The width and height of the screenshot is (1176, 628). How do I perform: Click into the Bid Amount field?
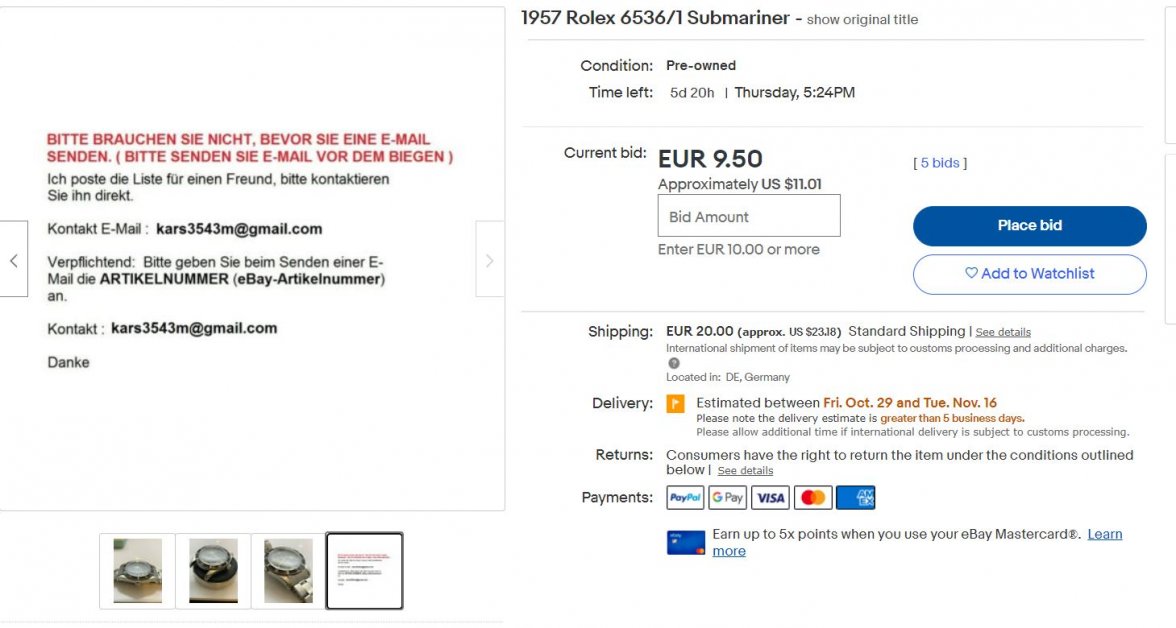(x=748, y=216)
